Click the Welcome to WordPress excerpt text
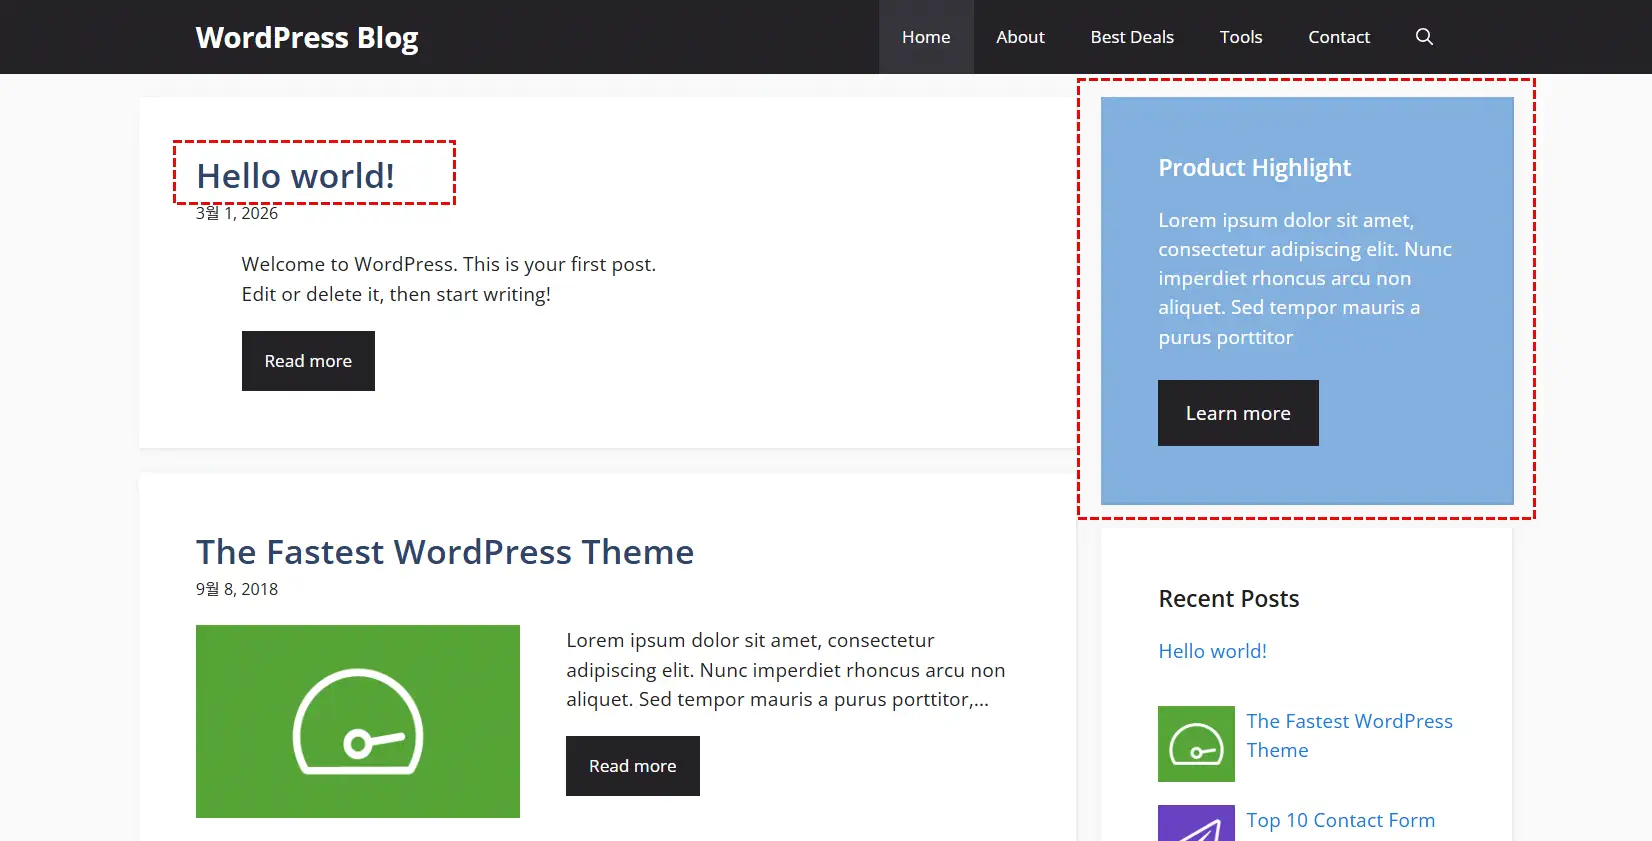Image resolution: width=1652 pixels, height=841 pixels. (x=449, y=279)
